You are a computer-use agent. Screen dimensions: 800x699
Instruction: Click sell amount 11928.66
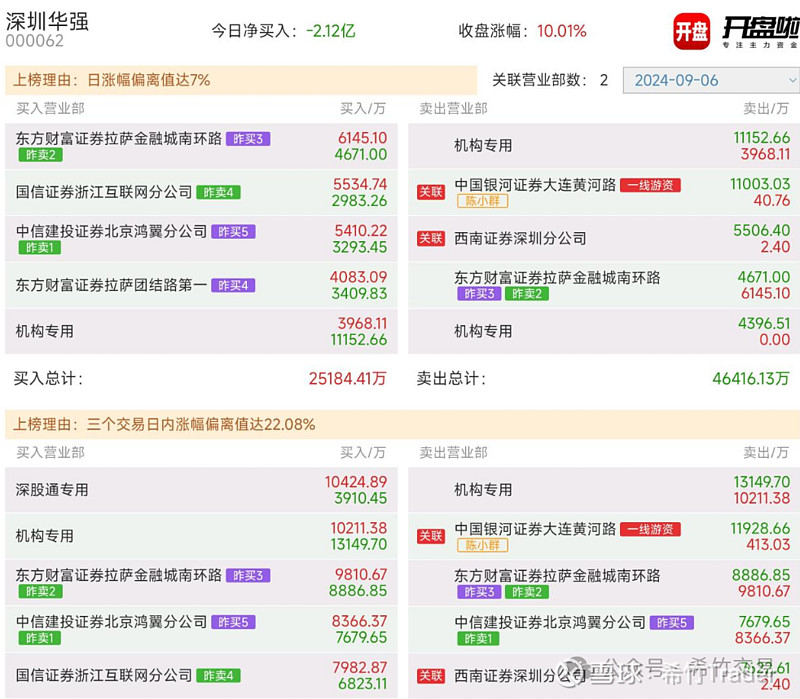tap(760, 528)
